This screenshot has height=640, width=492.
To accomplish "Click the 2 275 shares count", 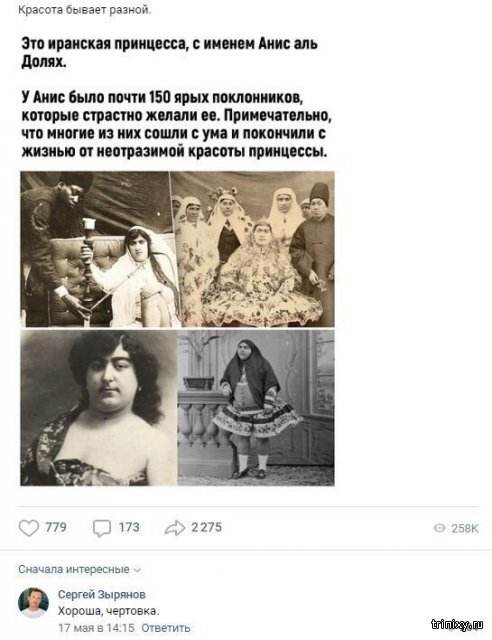I will [207, 527].
